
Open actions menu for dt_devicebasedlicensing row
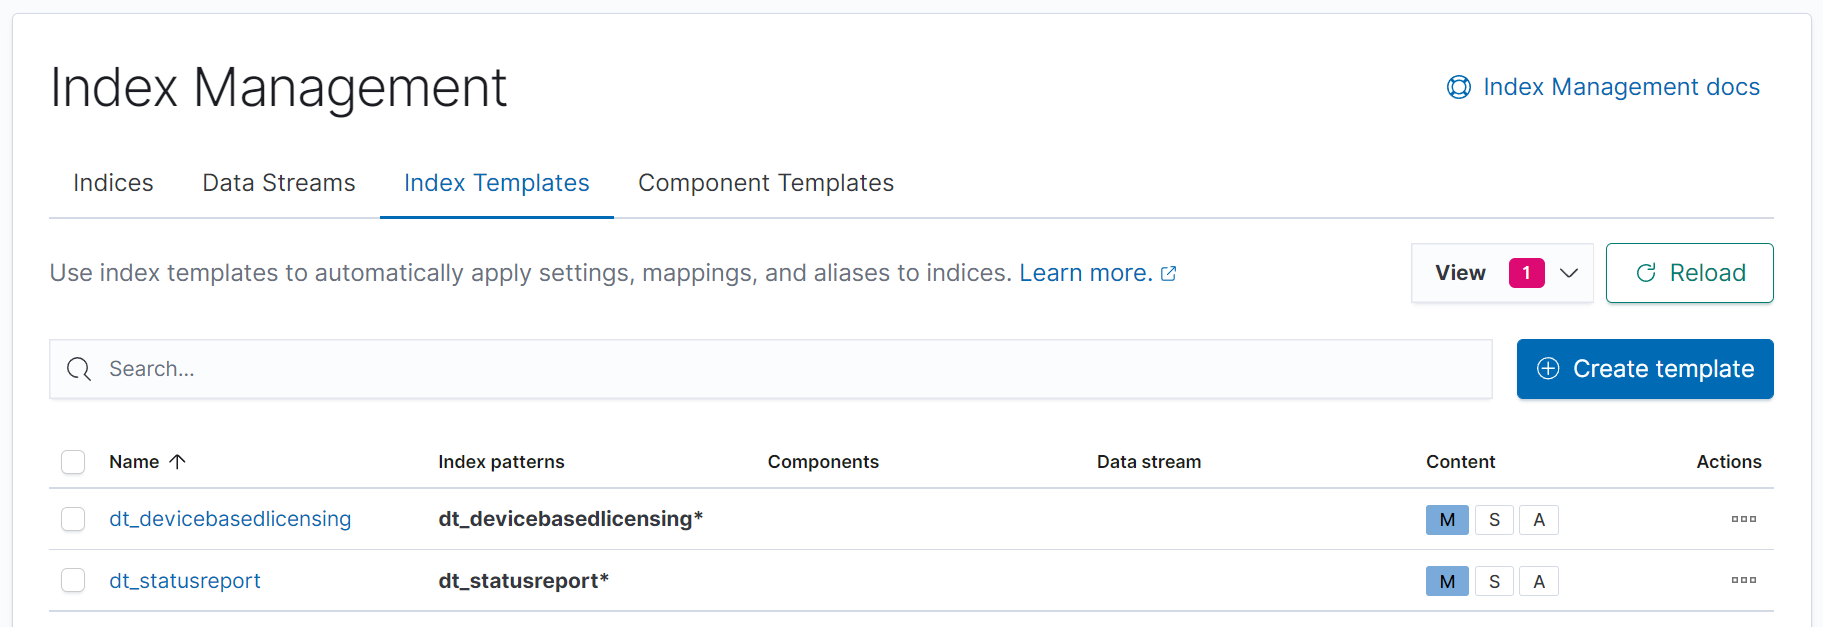(1743, 519)
